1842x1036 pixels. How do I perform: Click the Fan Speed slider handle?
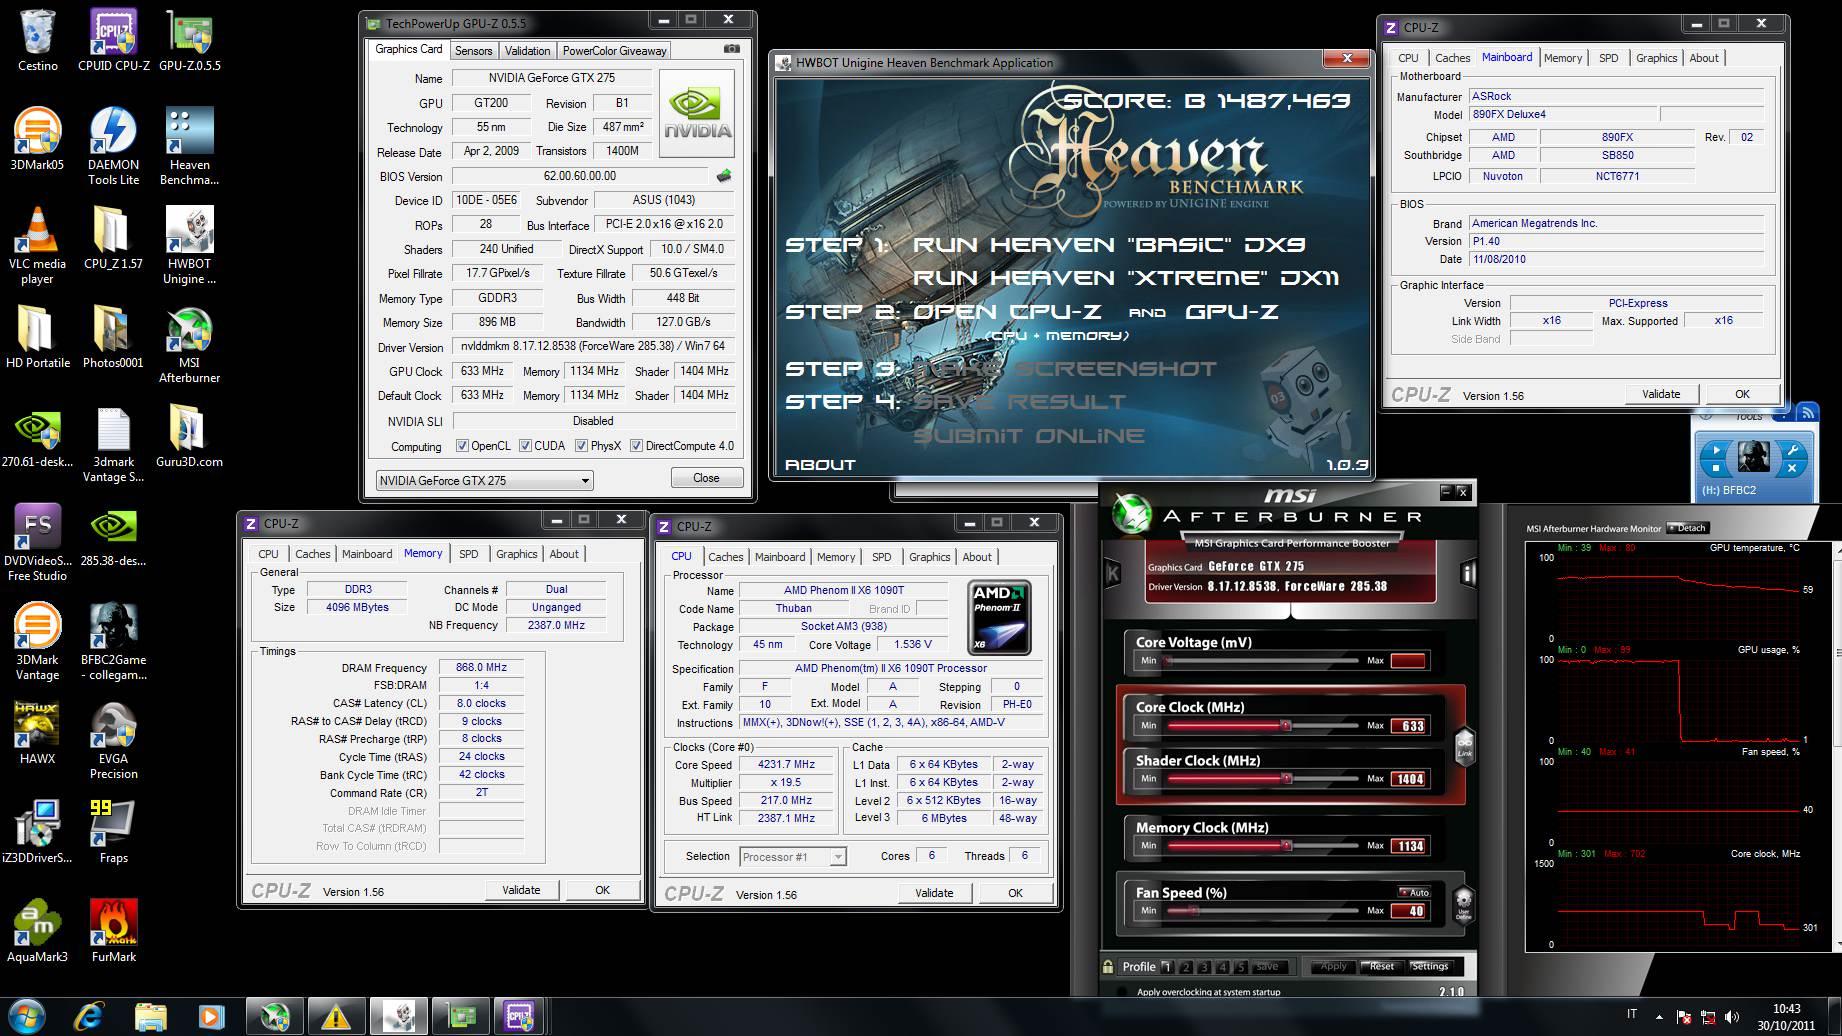(1193, 911)
